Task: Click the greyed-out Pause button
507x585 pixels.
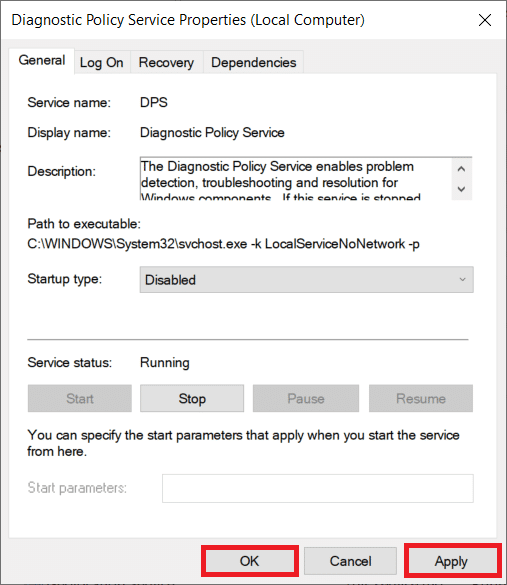Action: click(306, 398)
